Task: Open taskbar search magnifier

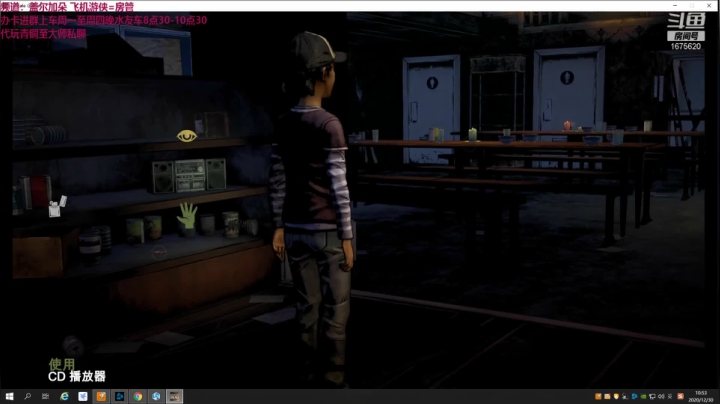Action: pos(28,396)
